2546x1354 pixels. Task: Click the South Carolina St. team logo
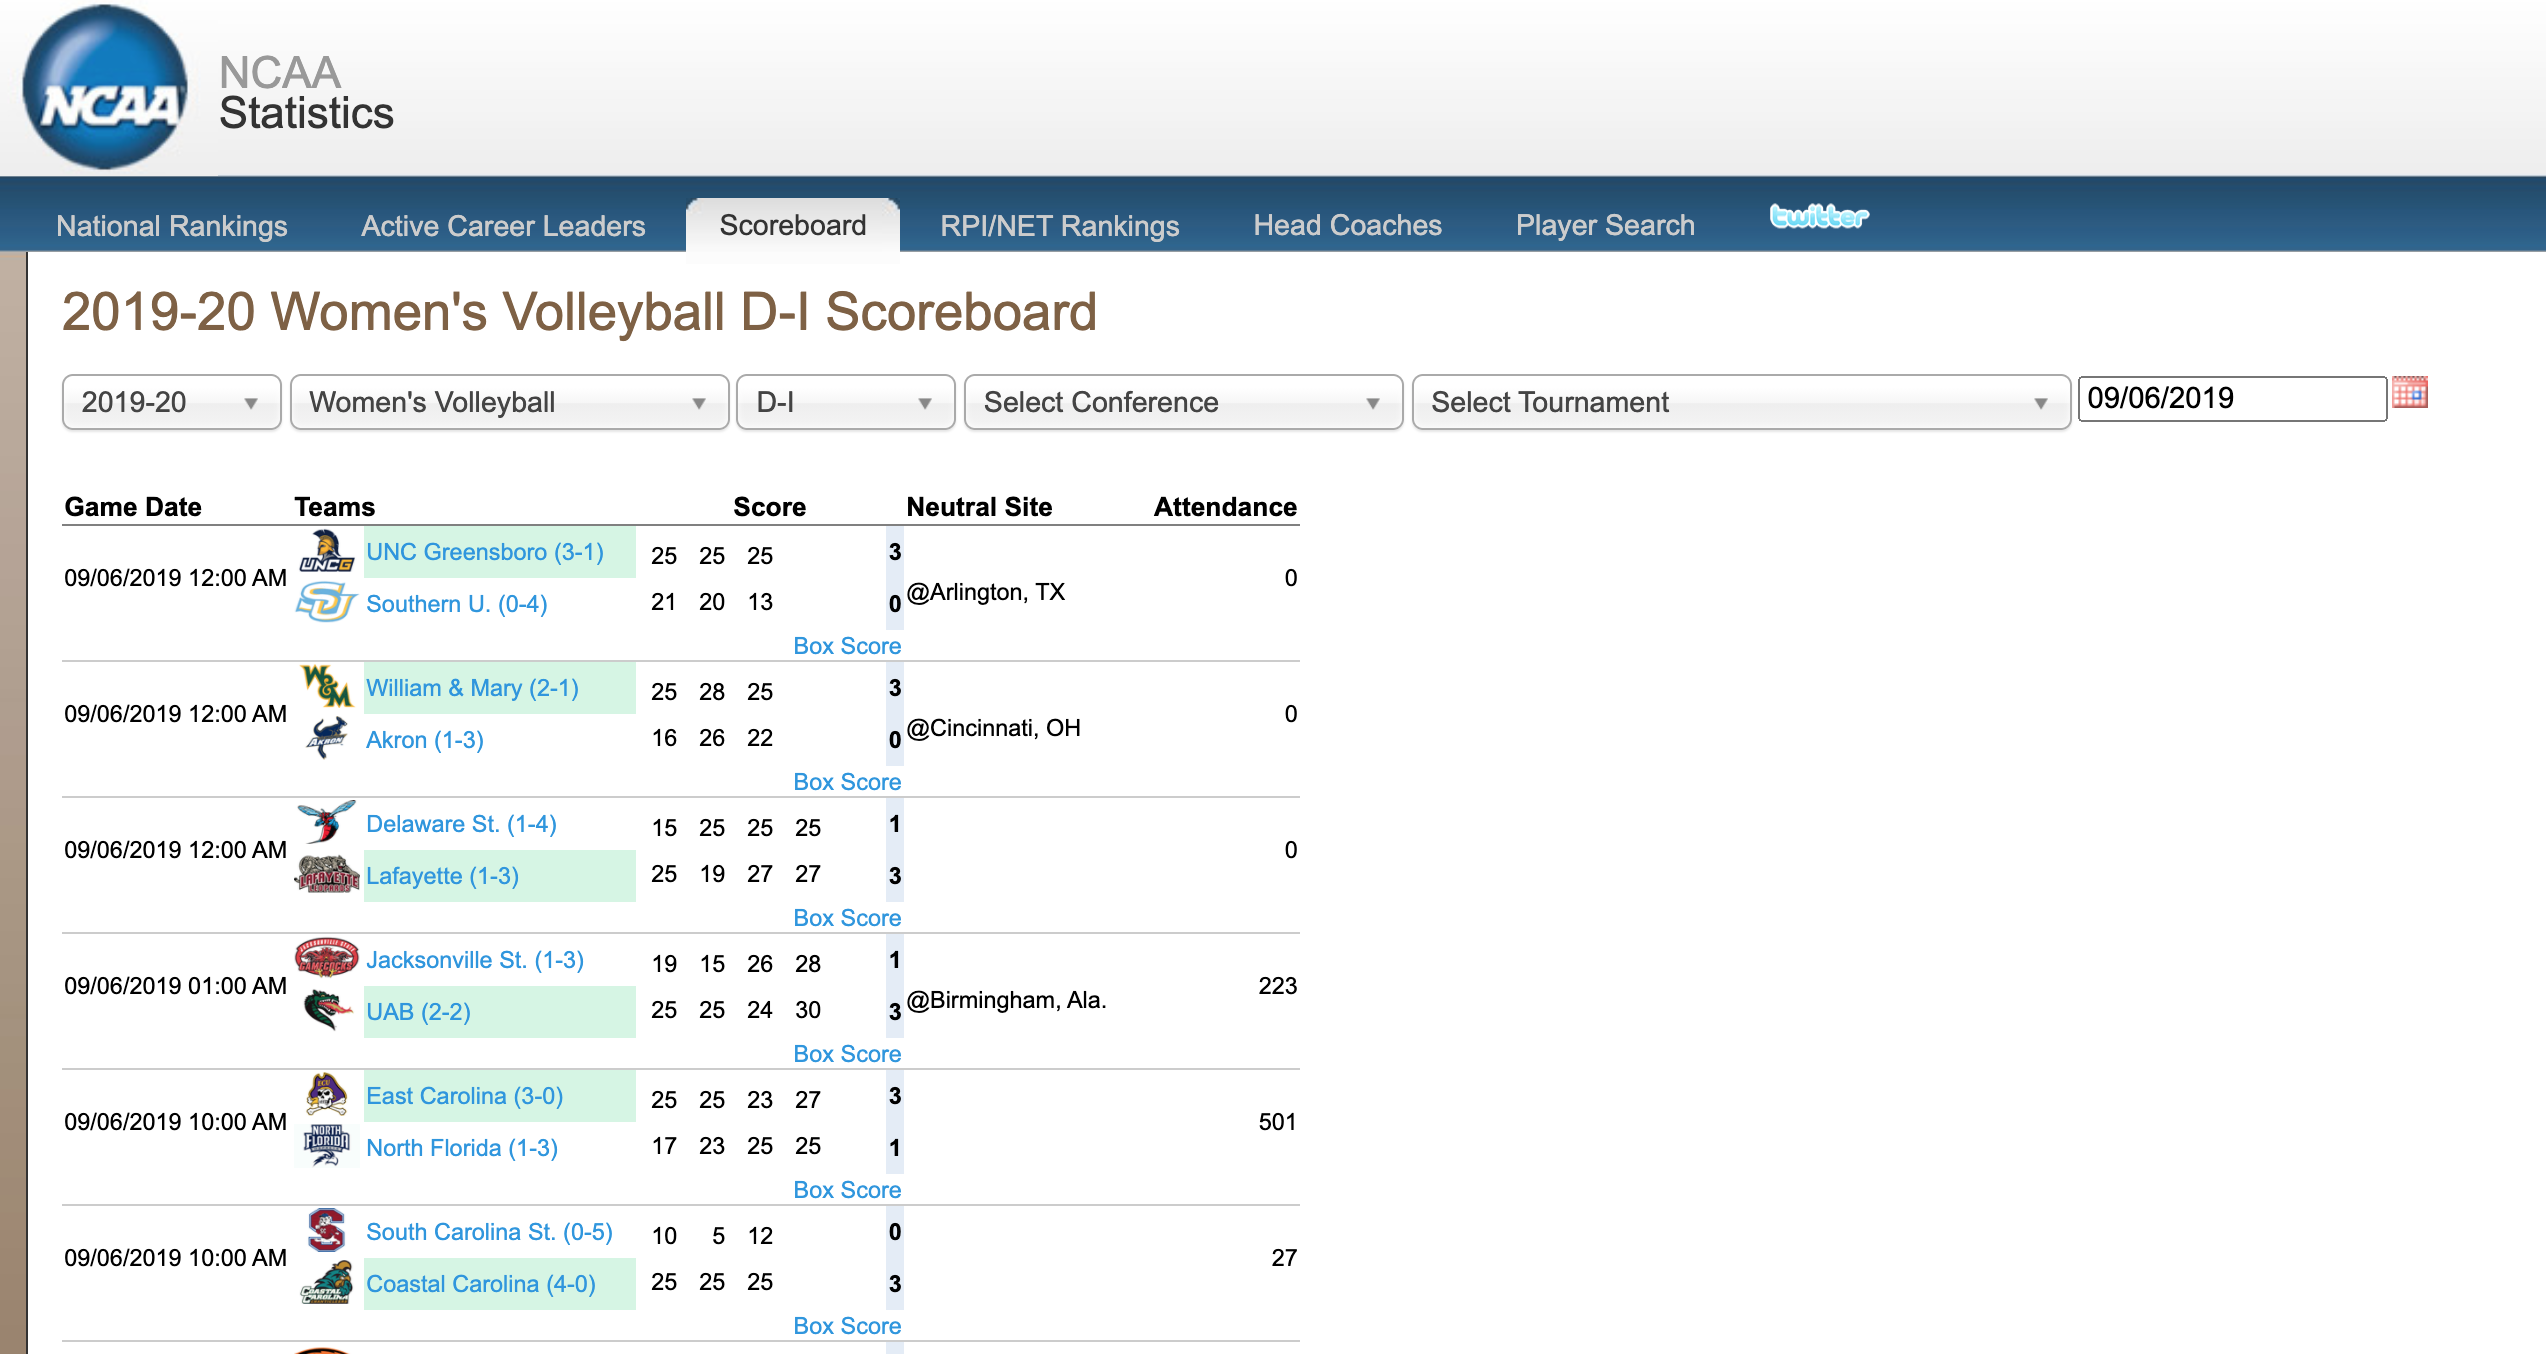click(326, 1231)
